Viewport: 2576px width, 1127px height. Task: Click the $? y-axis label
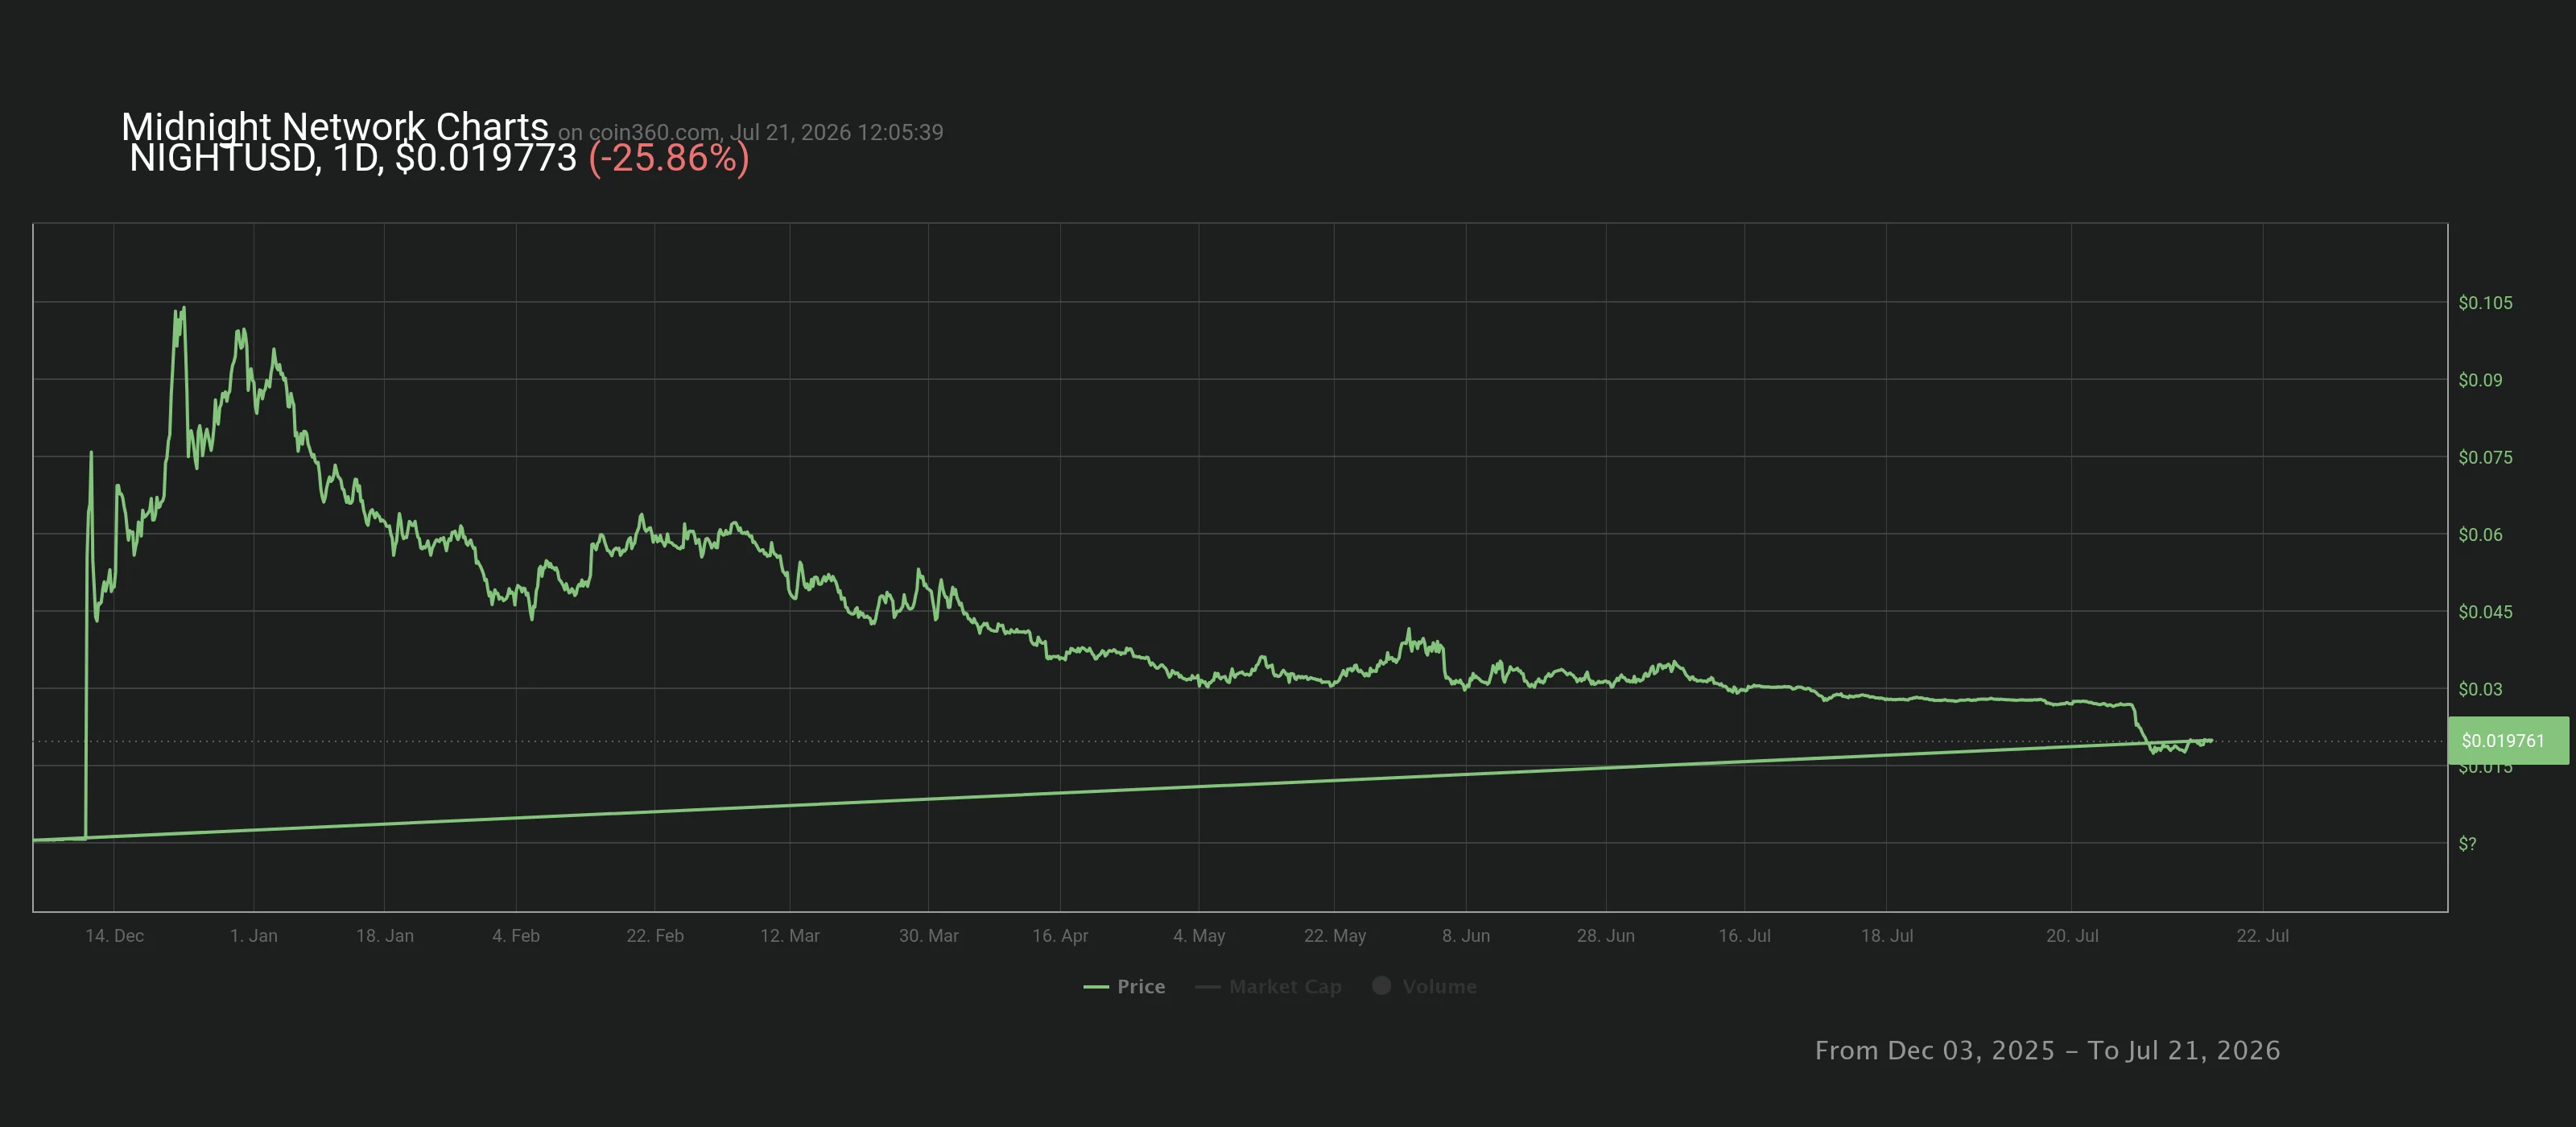[x=2467, y=844]
